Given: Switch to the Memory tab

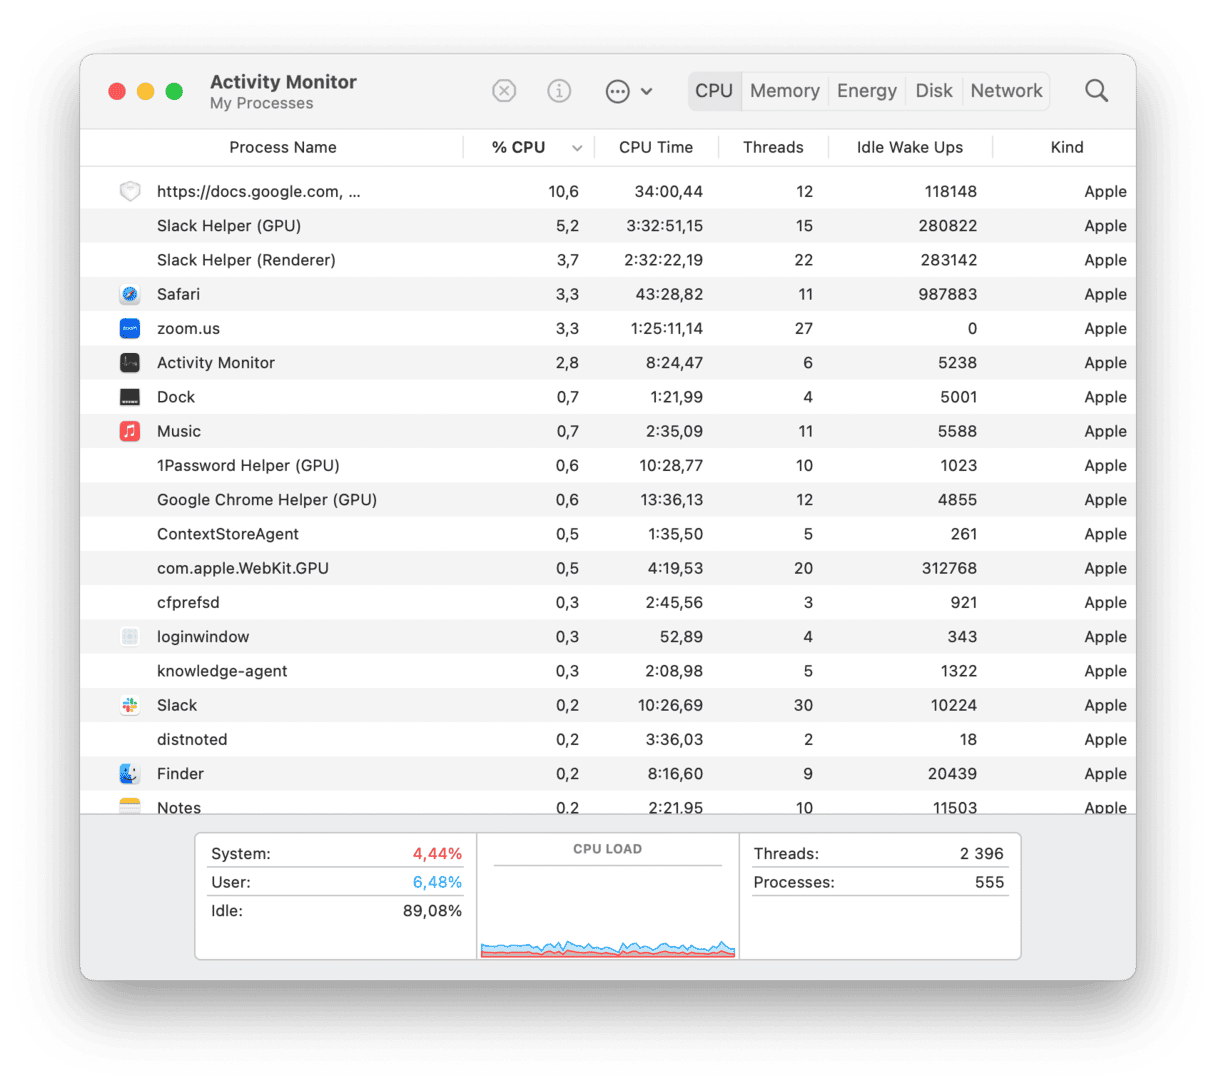Looking at the screenshot, I should point(785,91).
